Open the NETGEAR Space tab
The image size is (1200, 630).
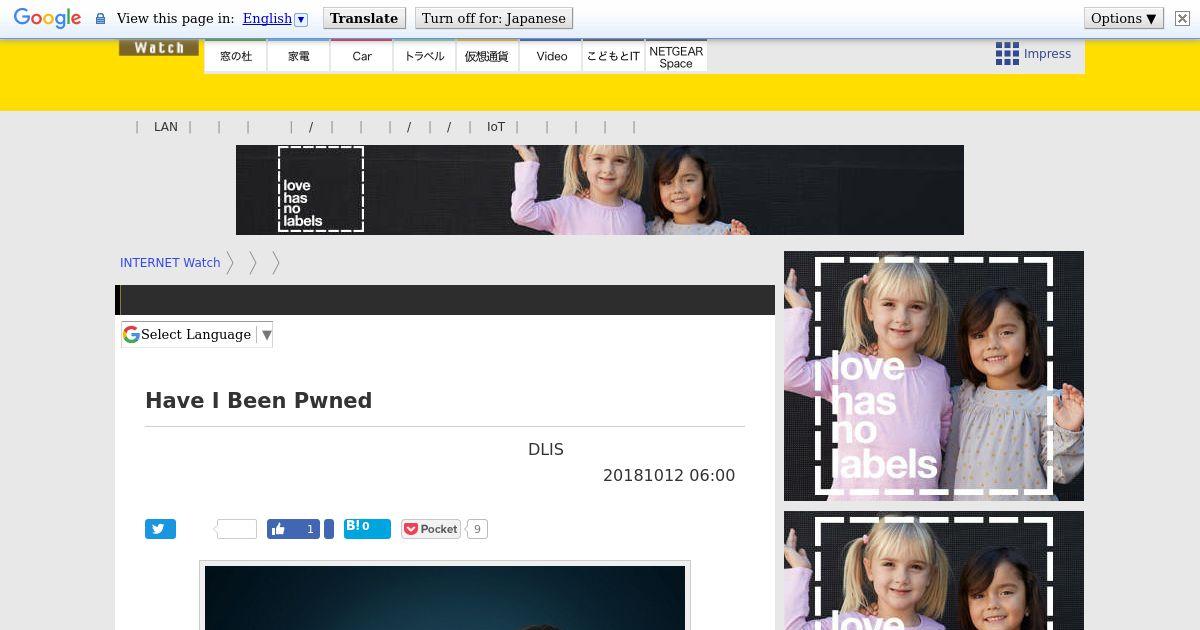point(676,56)
